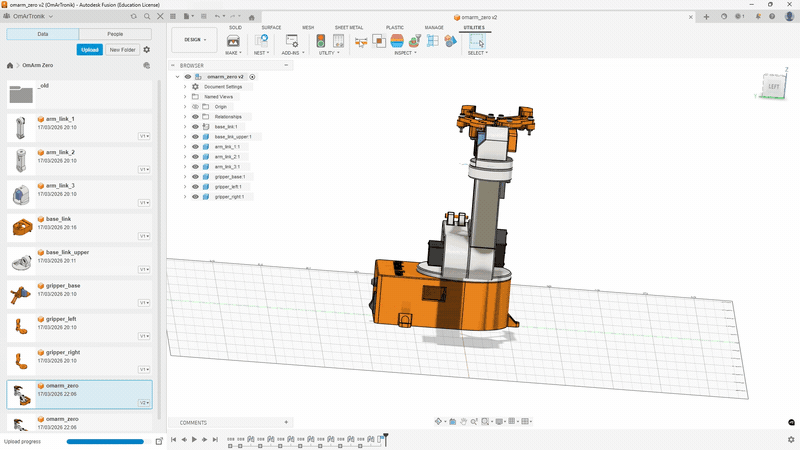Image resolution: width=800 pixels, height=450 pixels.
Task: Expand Named Views node
Action: 185,96
